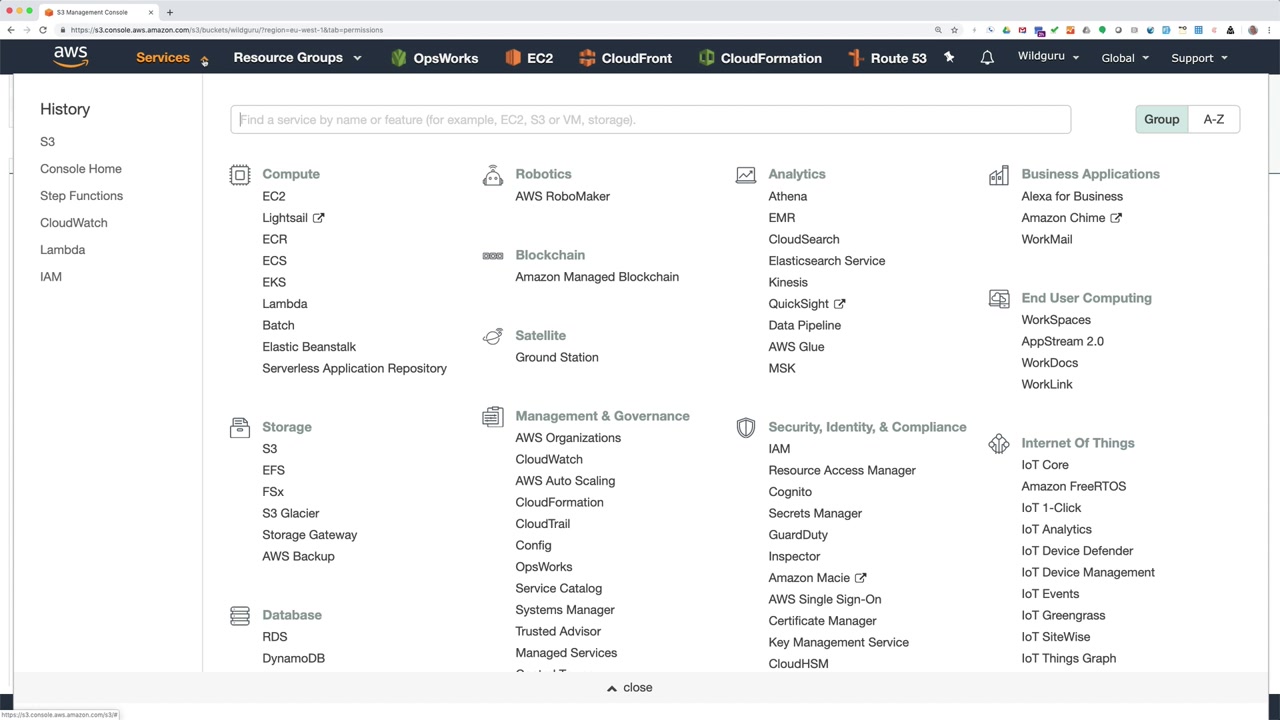Select CloudWatch from History

coord(73,223)
